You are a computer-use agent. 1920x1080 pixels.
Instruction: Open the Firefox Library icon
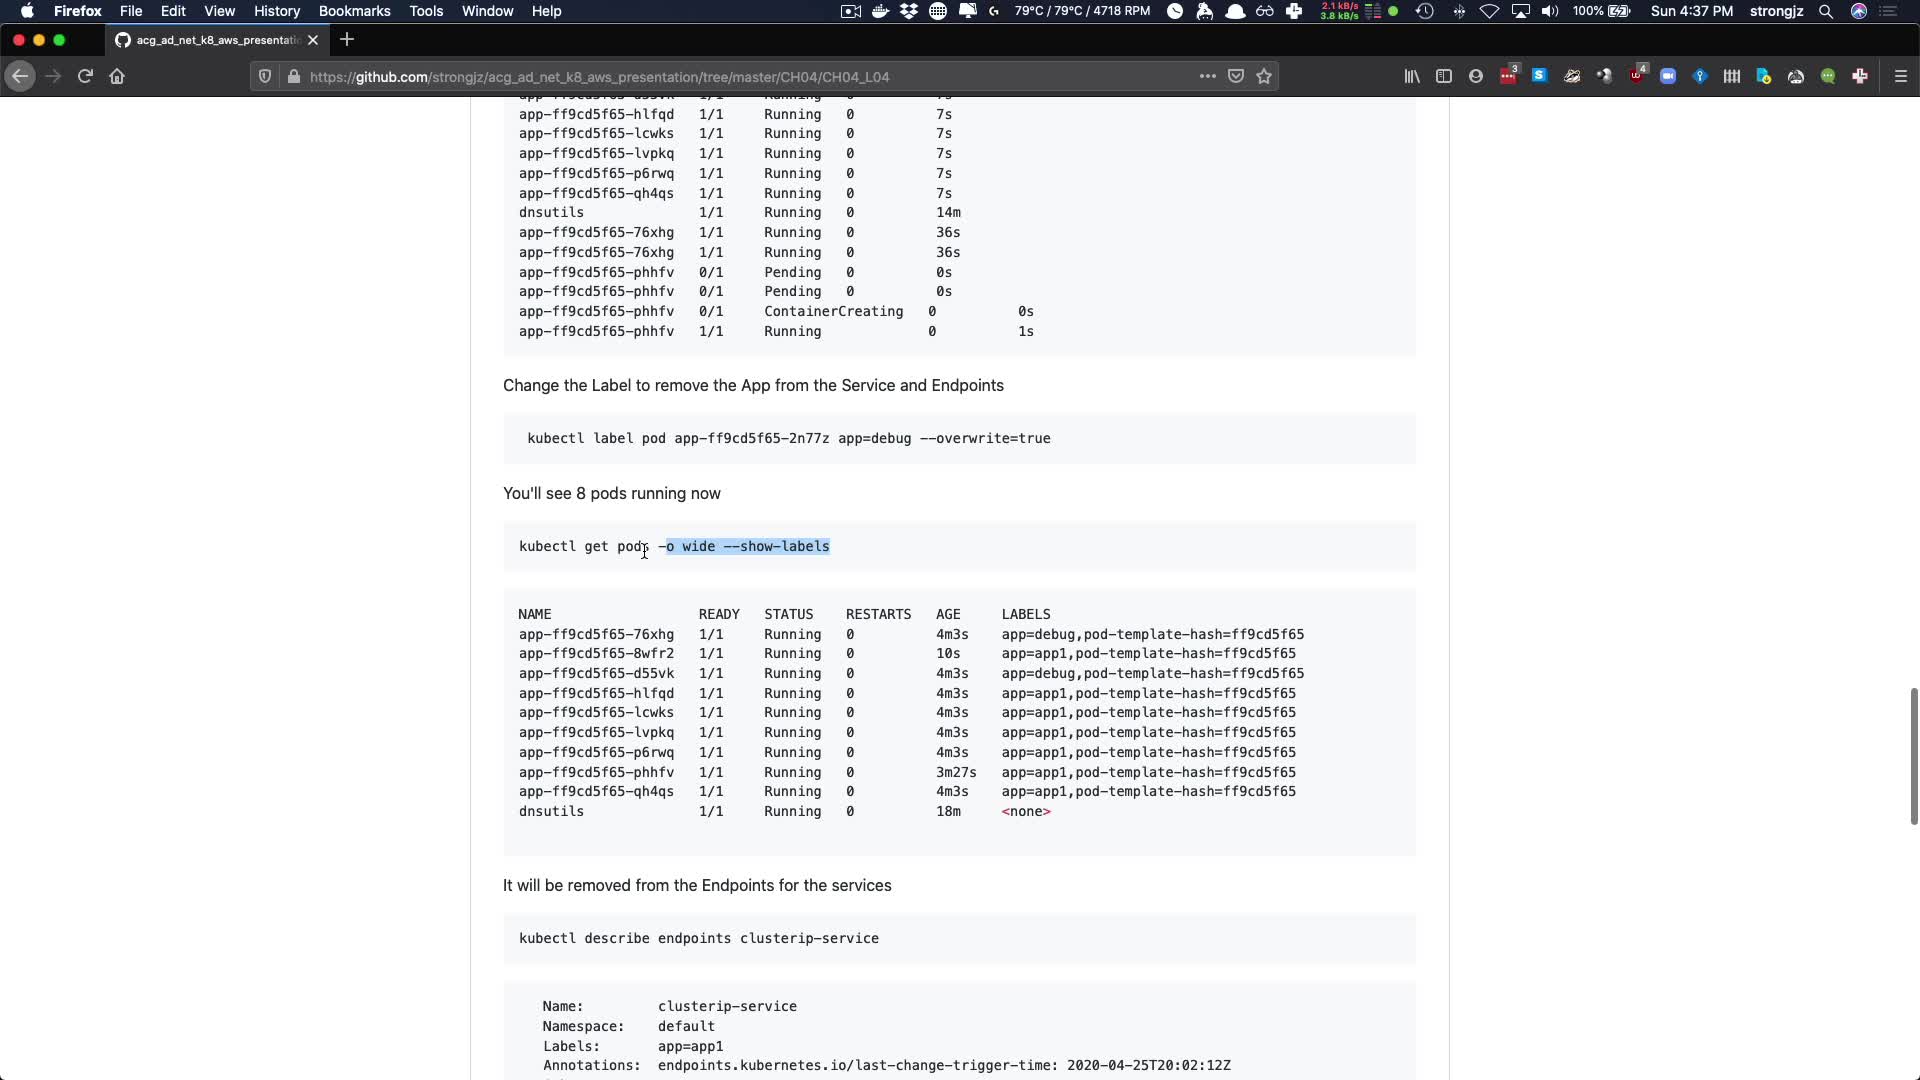(x=1412, y=76)
